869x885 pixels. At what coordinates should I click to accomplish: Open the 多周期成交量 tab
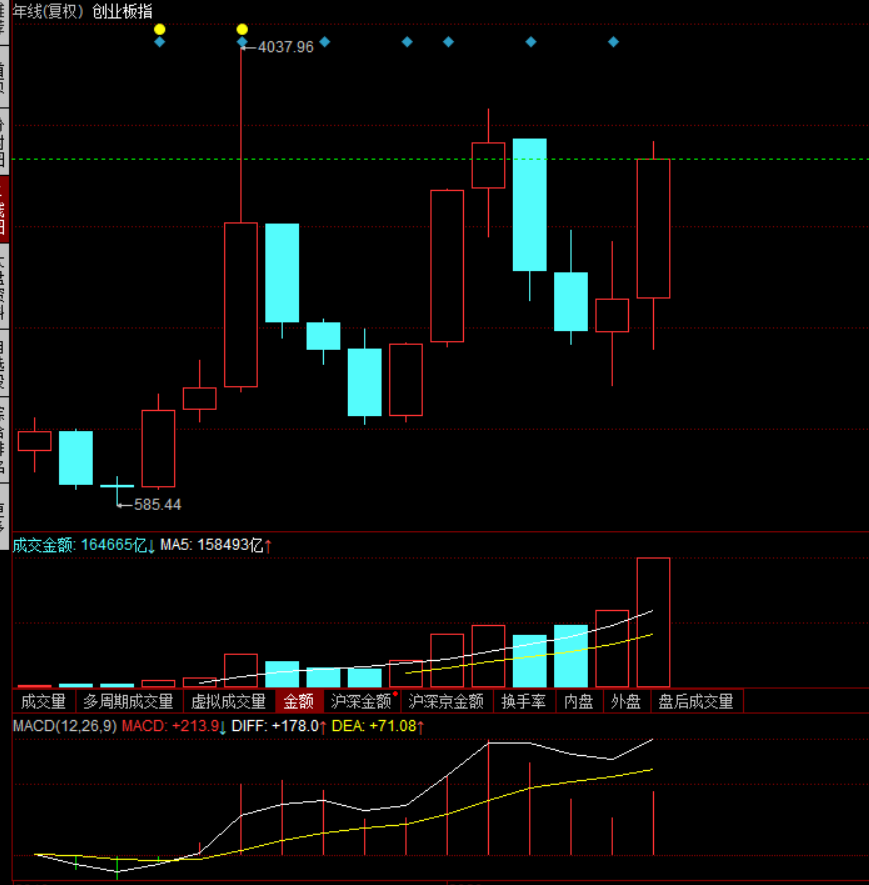tap(128, 702)
